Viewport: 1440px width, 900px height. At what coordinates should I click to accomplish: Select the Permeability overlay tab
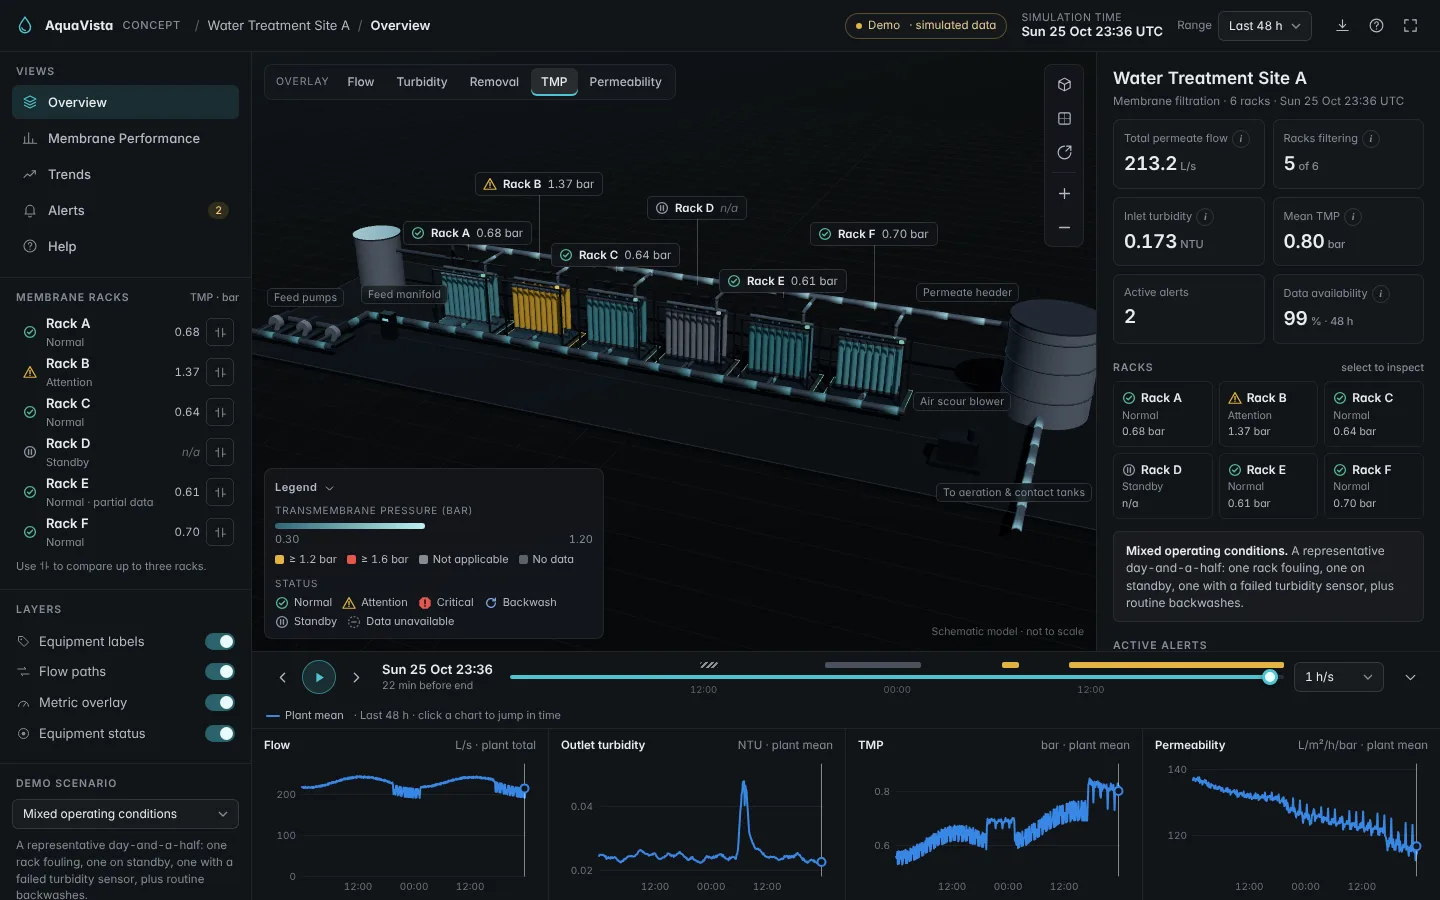[625, 82]
